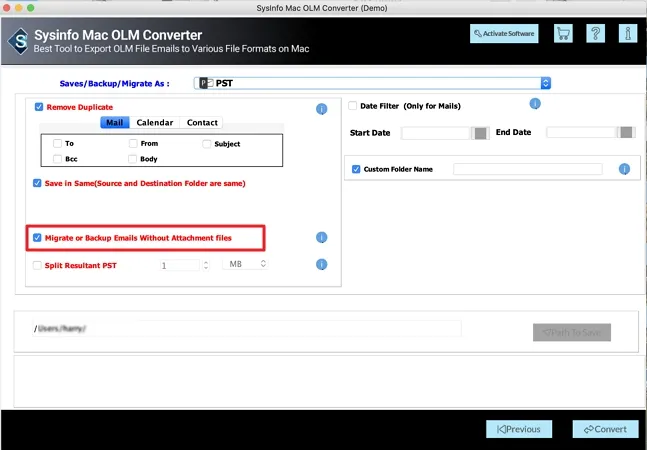The height and width of the screenshot is (450, 647).
Task: Enable the Date Filter checkbox
Action: [x=352, y=106]
